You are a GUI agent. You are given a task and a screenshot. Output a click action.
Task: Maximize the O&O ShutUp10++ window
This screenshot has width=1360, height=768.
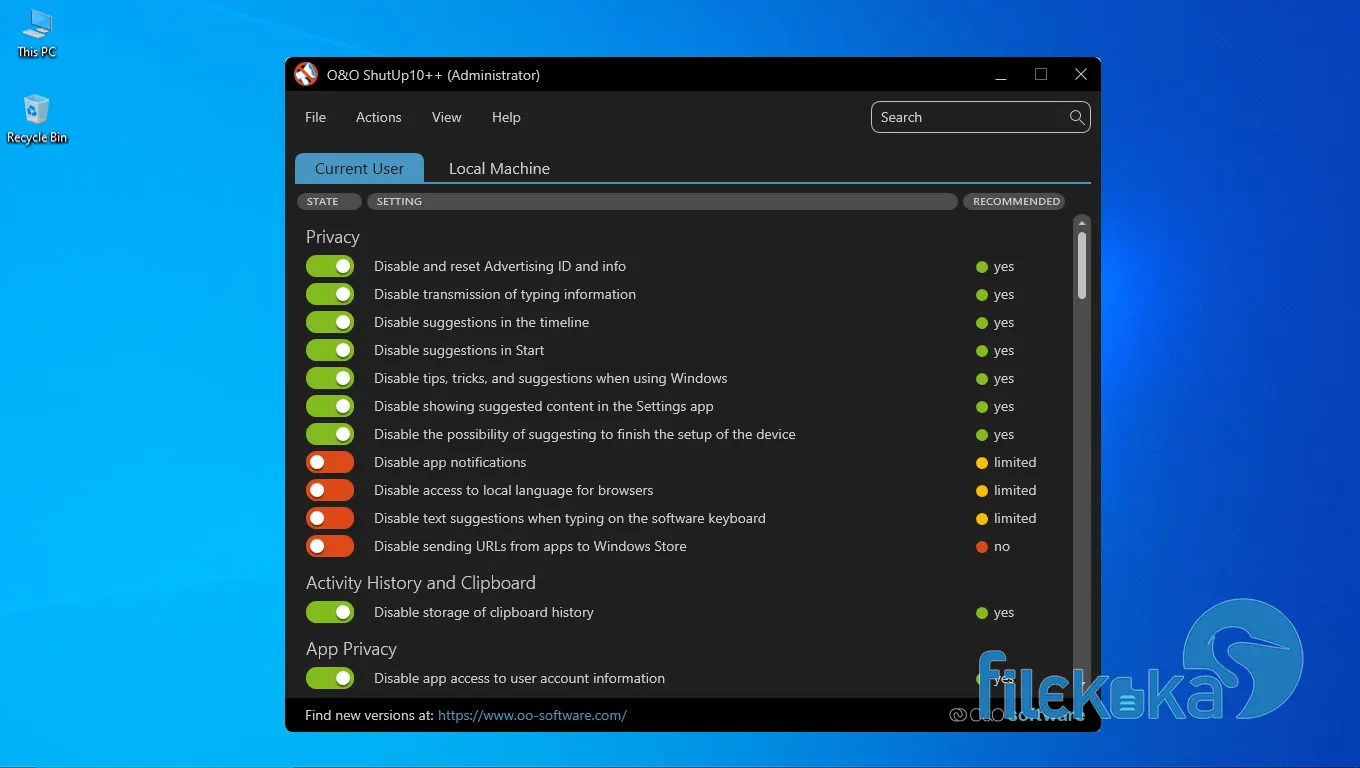coord(1041,75)
